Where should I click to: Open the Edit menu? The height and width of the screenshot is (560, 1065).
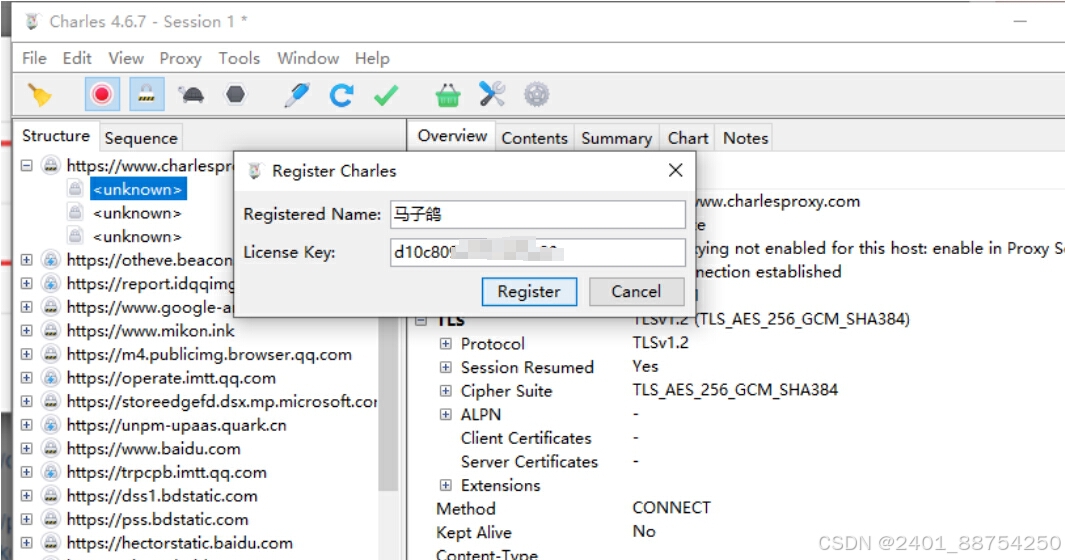(77, 58)
